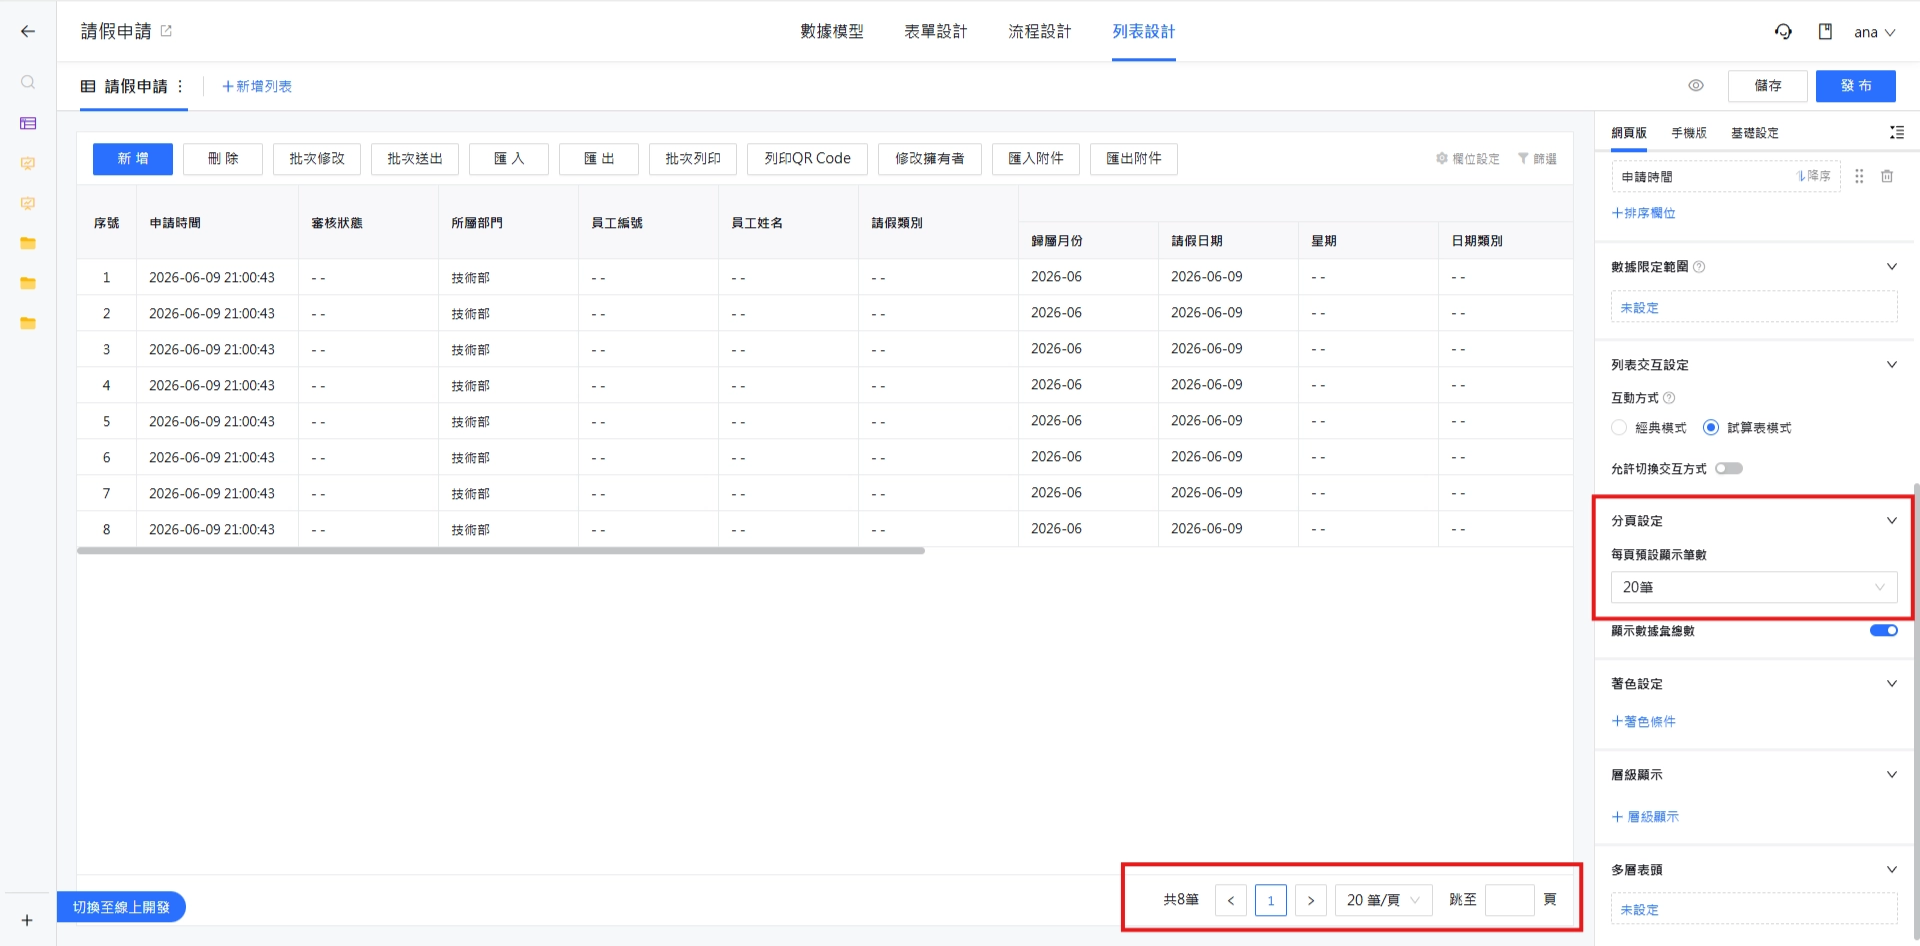Click the 刪除 button

coord(223,159)
